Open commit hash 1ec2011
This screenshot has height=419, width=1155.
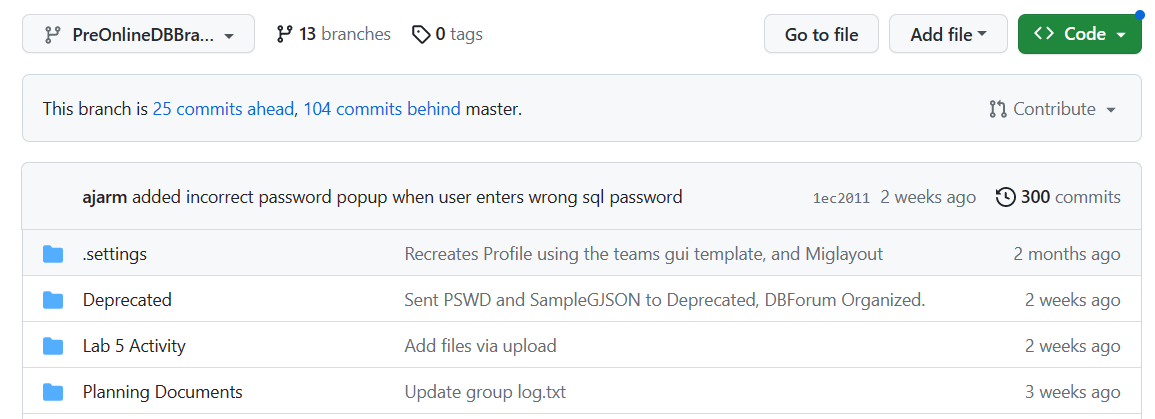841,198
